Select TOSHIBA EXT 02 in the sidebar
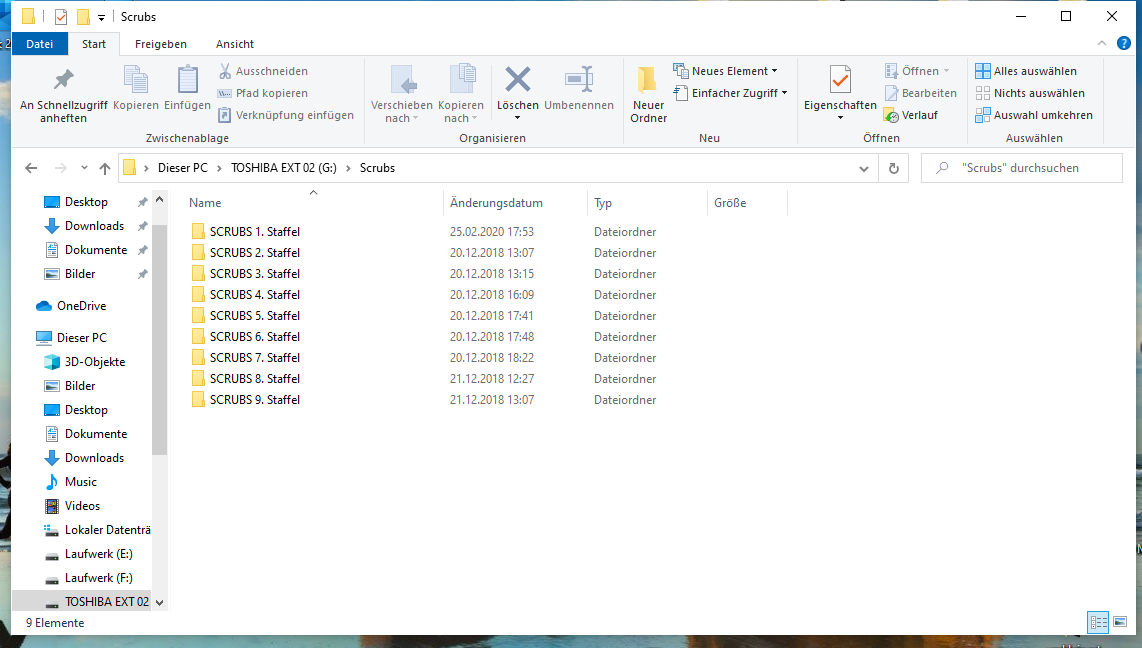This screenshot has height=648, width=1142. click(x=82, y=601)
